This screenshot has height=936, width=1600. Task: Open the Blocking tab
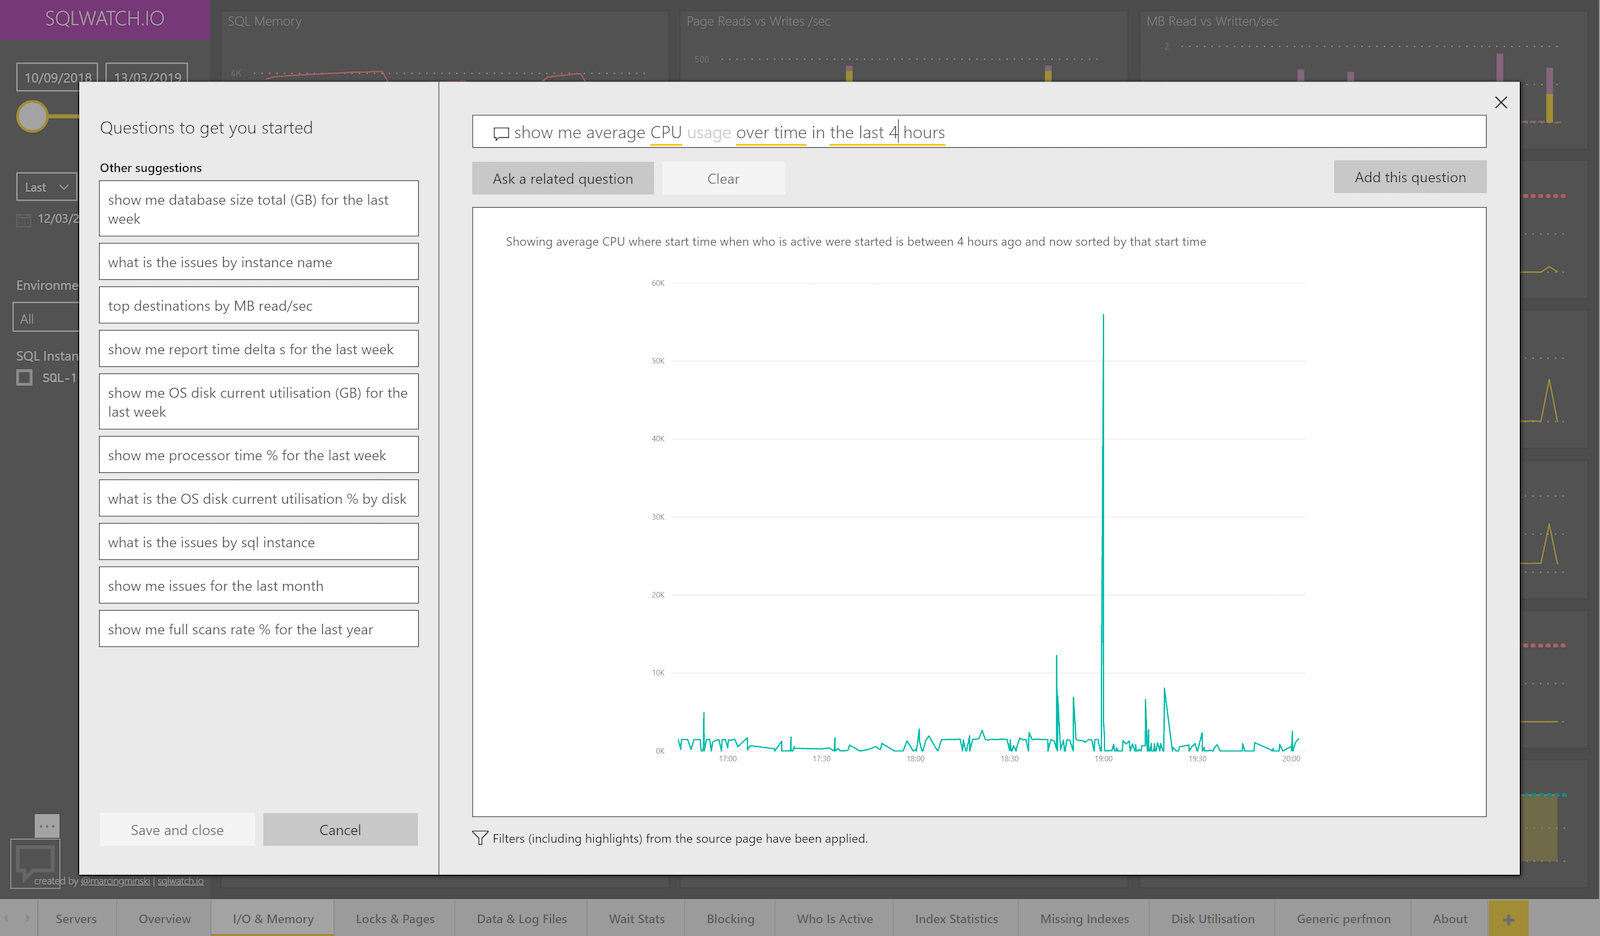coord(731,919)
